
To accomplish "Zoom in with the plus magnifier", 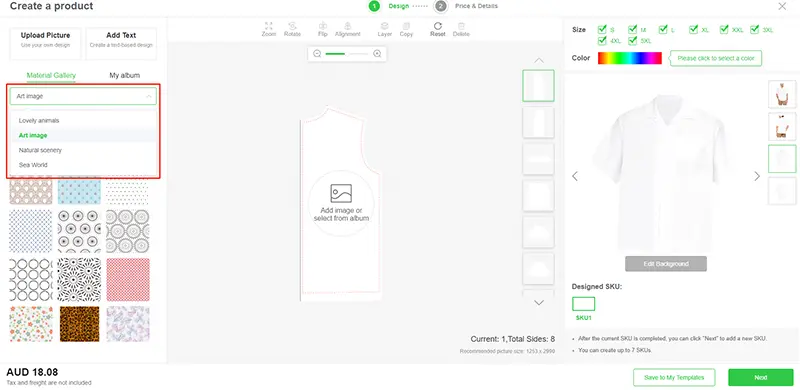I will coord(378,54).
